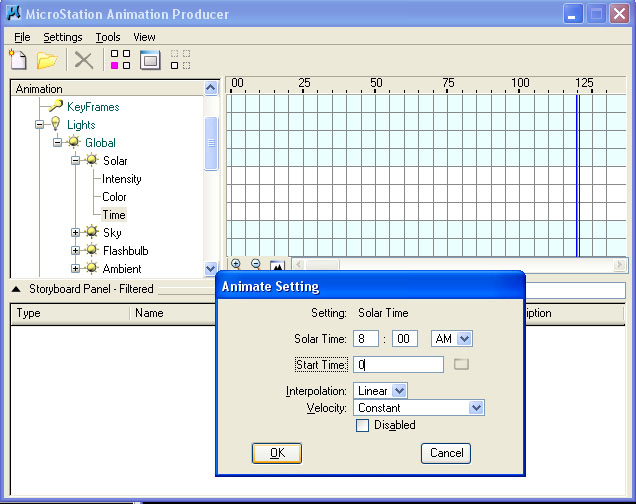636x504 pixels.
Task: Open the Velocity Constant dropdown
Action: click(476, 408)
